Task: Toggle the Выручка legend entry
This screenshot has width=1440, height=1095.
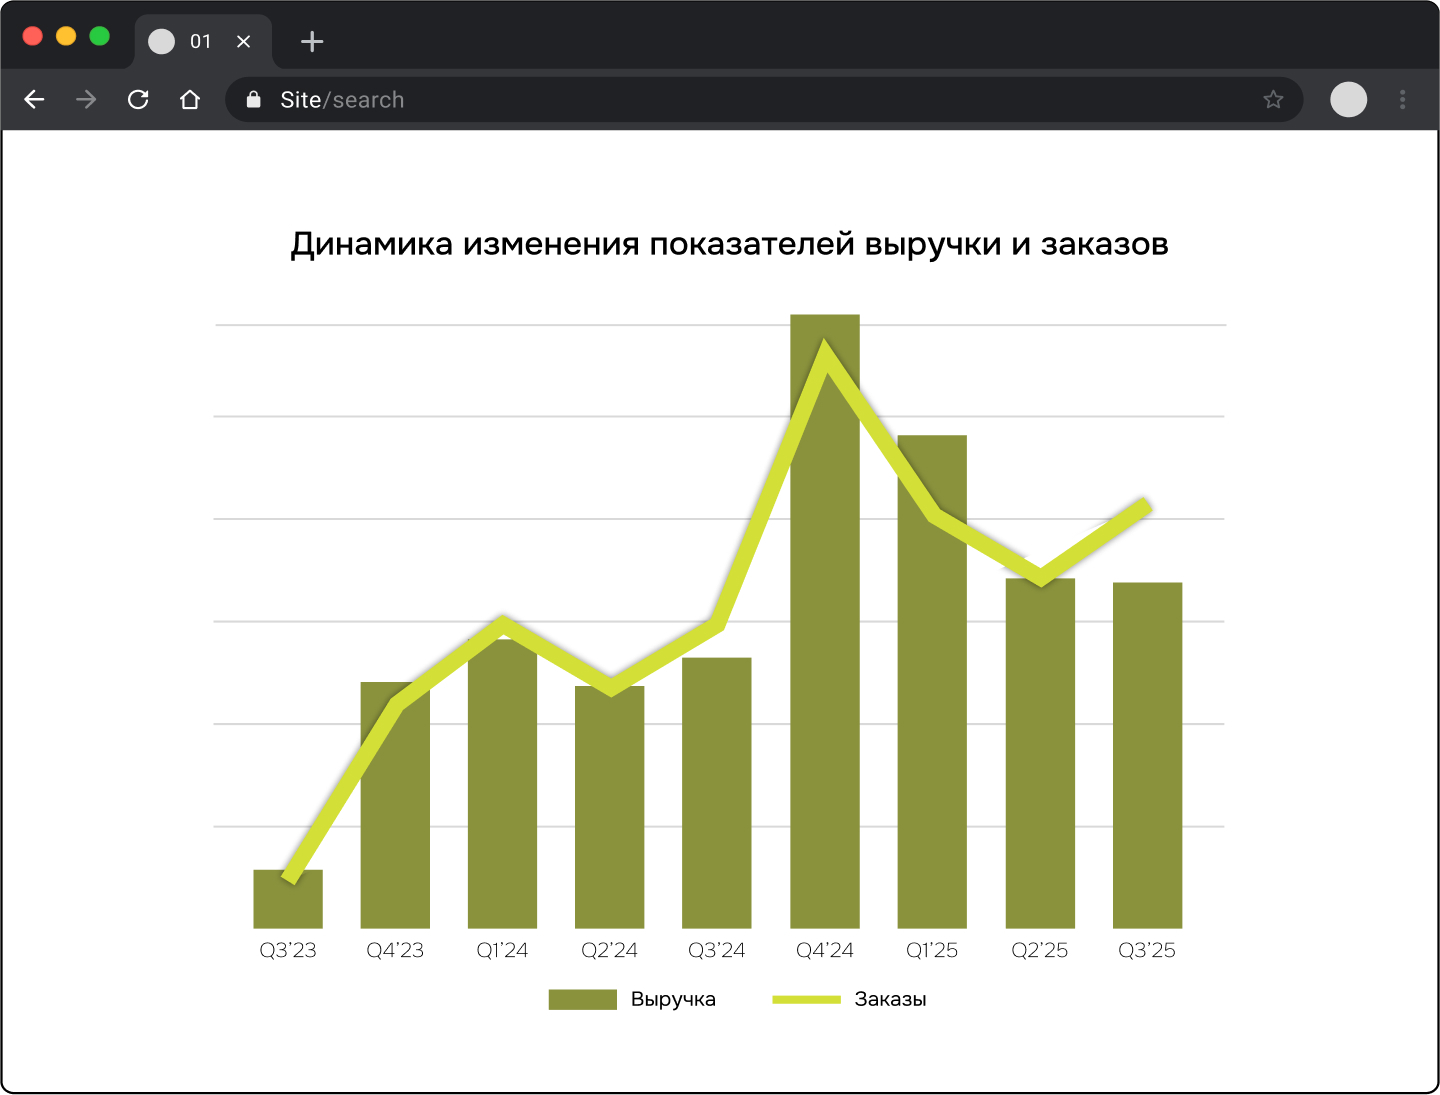Action: (x=673, y=1000)
